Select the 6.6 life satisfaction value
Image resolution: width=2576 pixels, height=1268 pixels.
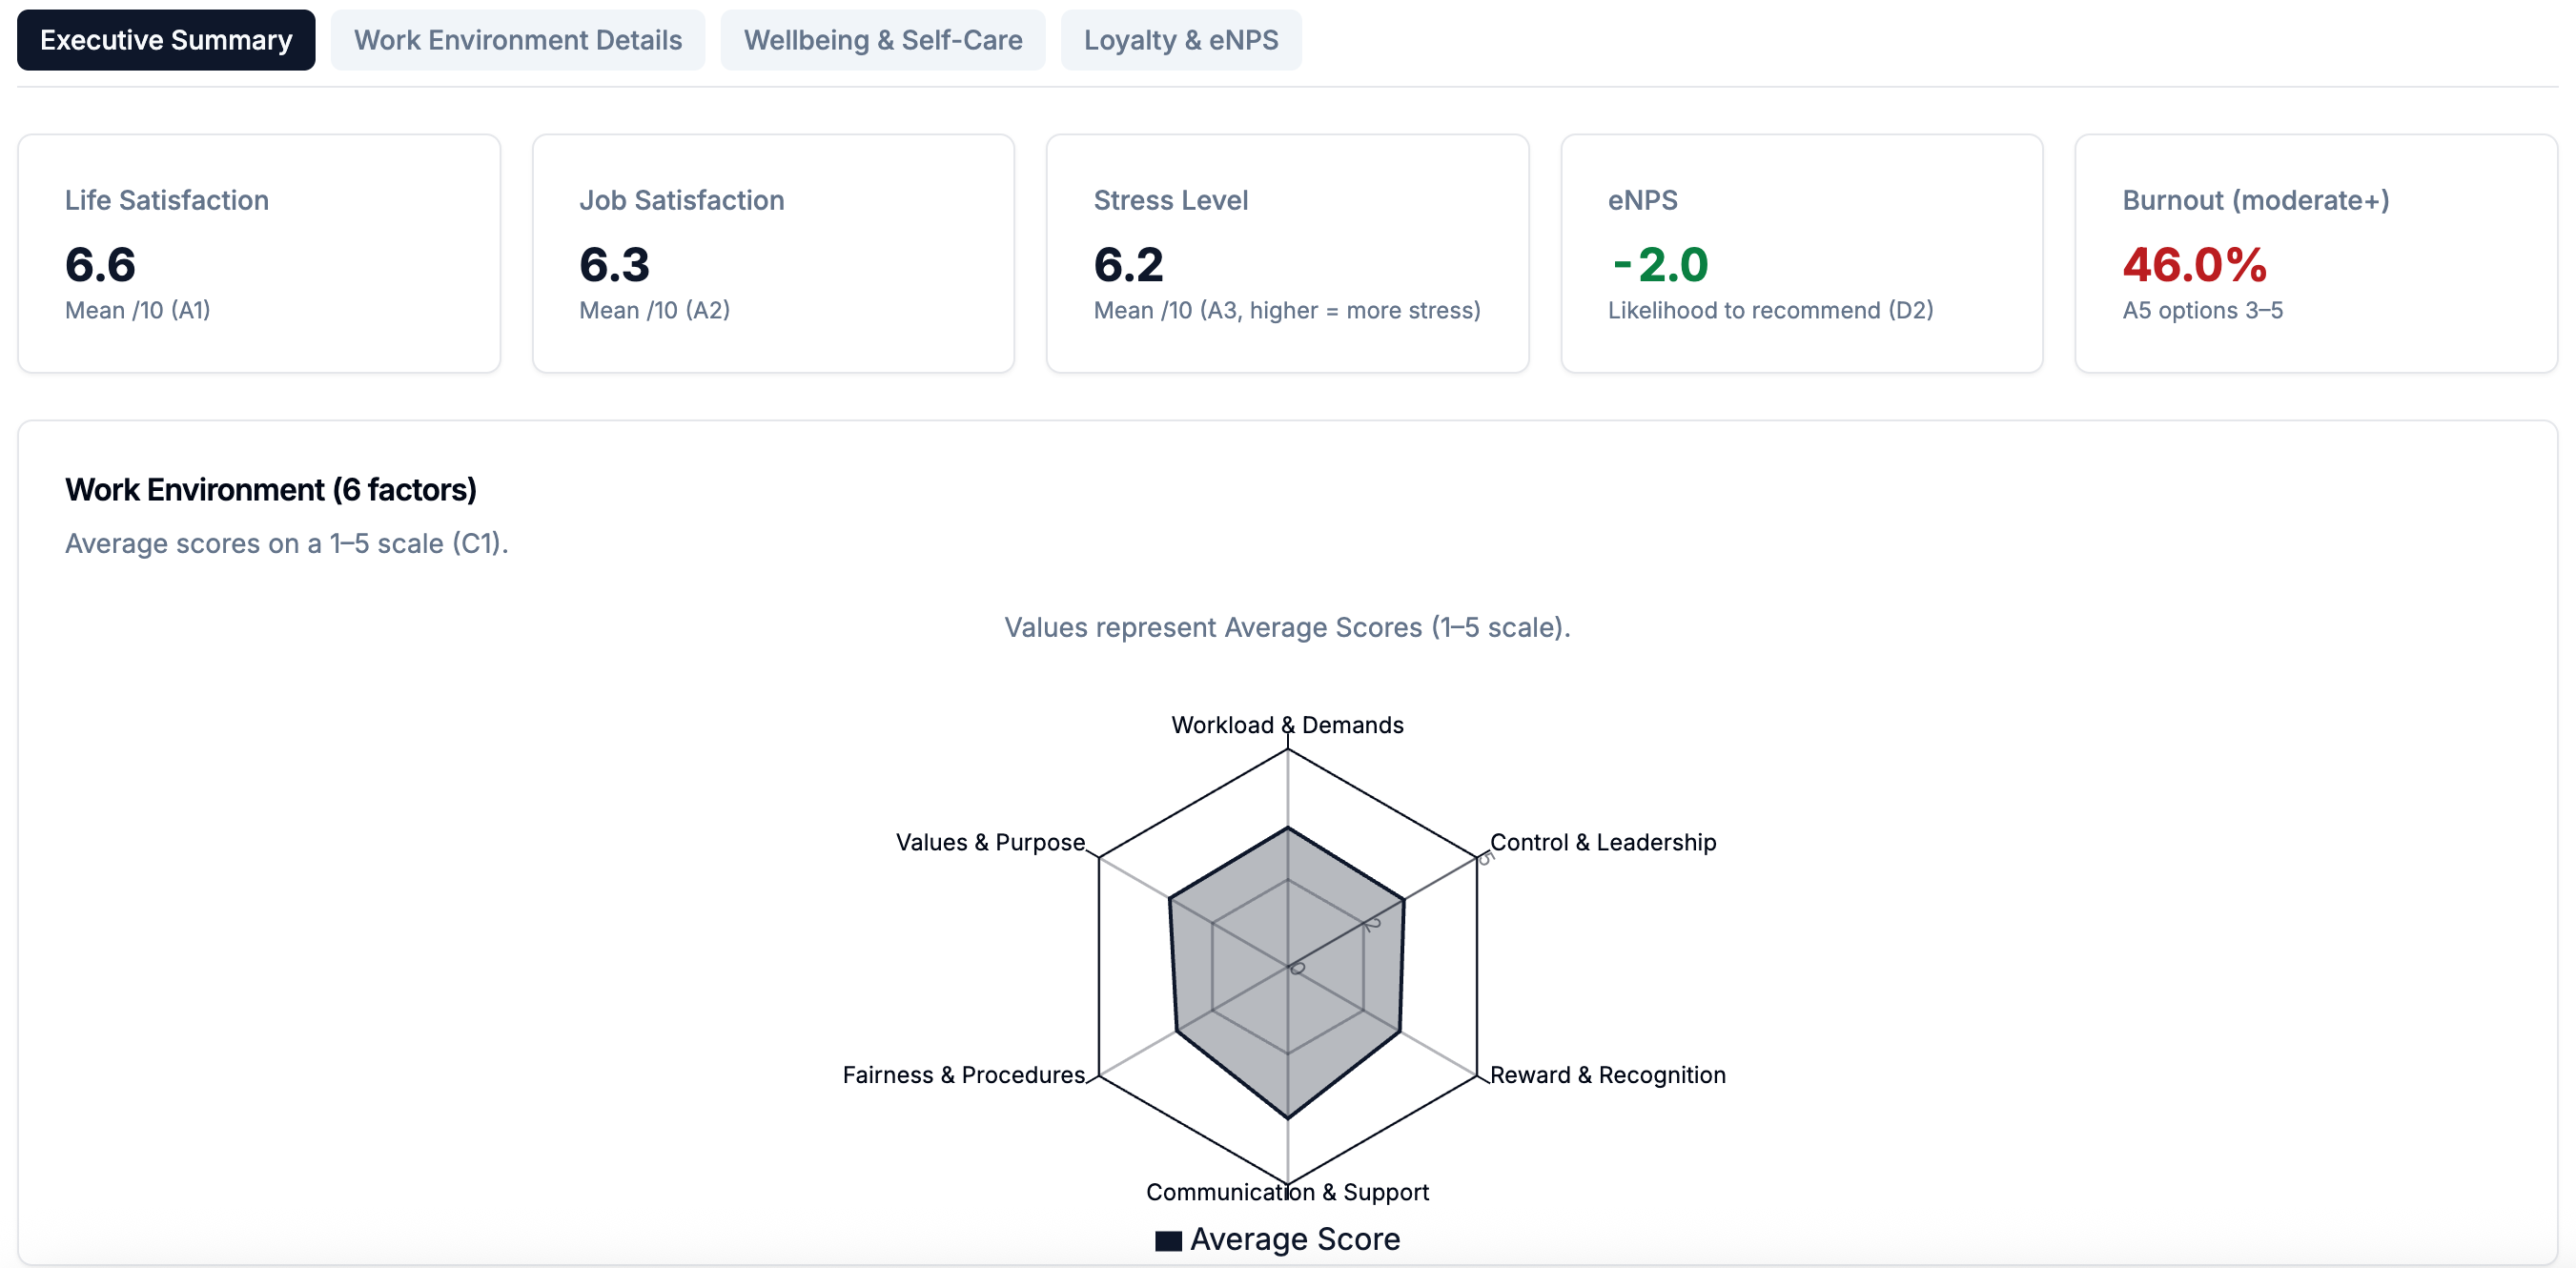point(100,264)
